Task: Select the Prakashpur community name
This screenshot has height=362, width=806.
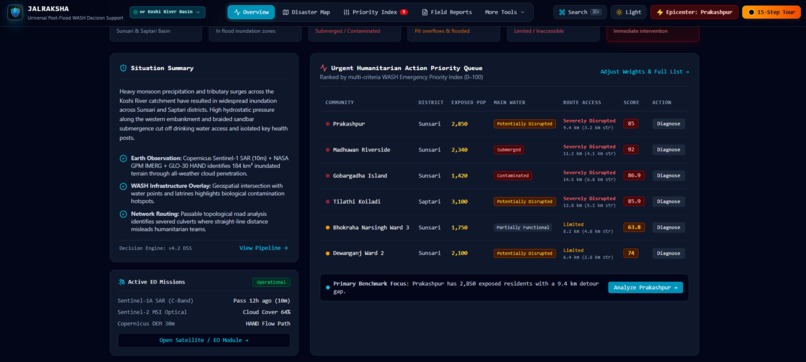Action: [x=349, y=124]
